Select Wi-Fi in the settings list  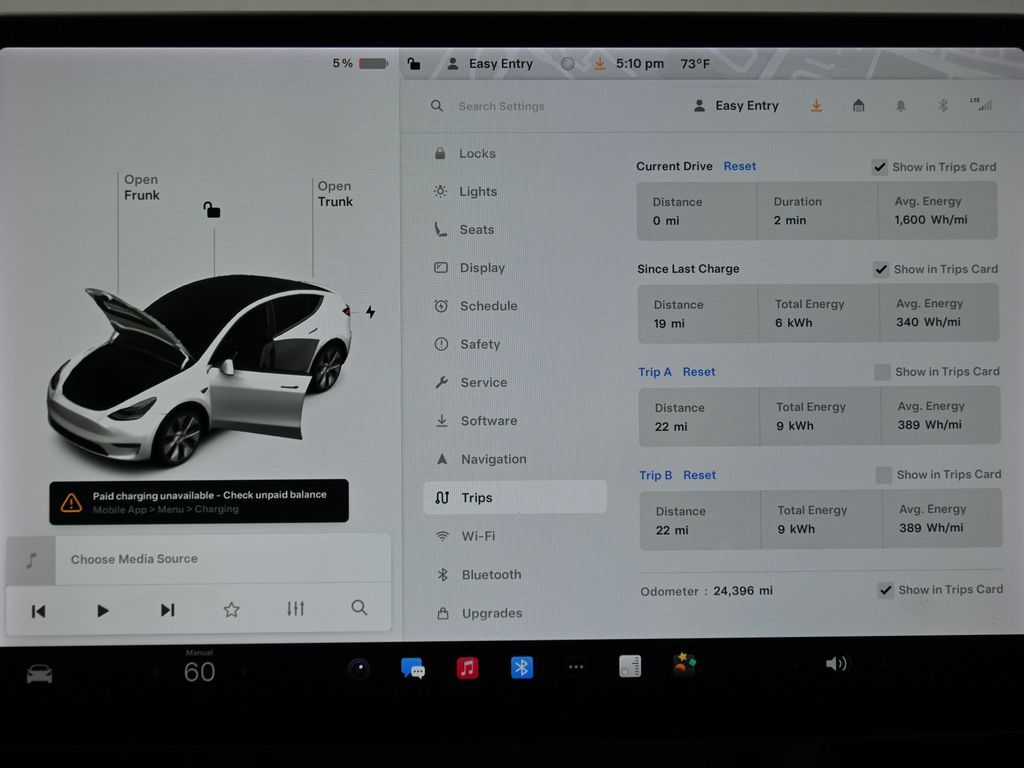tap(478, 536)
